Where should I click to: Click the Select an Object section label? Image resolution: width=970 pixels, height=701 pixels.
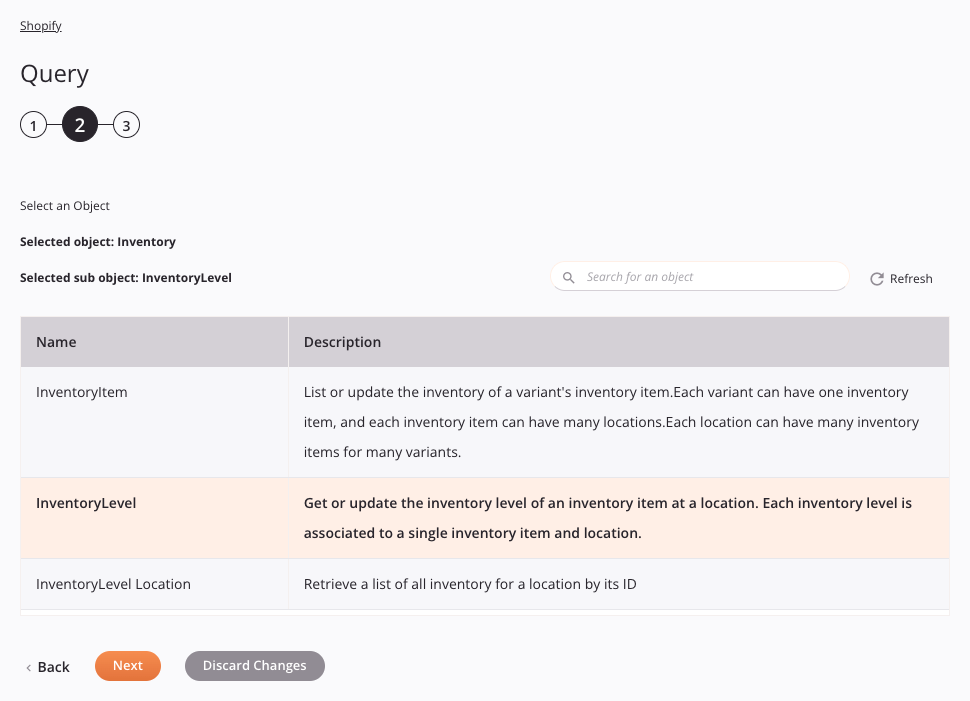tap(64, 205)
